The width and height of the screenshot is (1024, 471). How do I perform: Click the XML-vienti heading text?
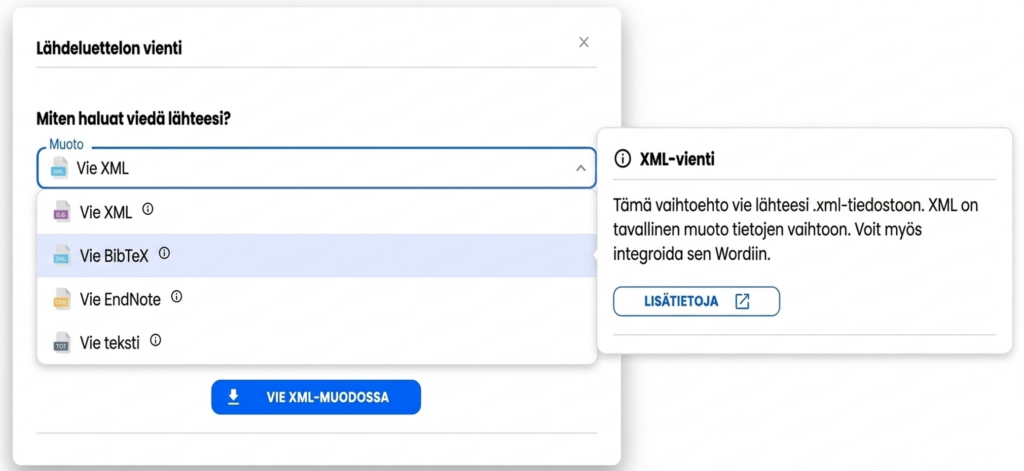pos(677,159)
